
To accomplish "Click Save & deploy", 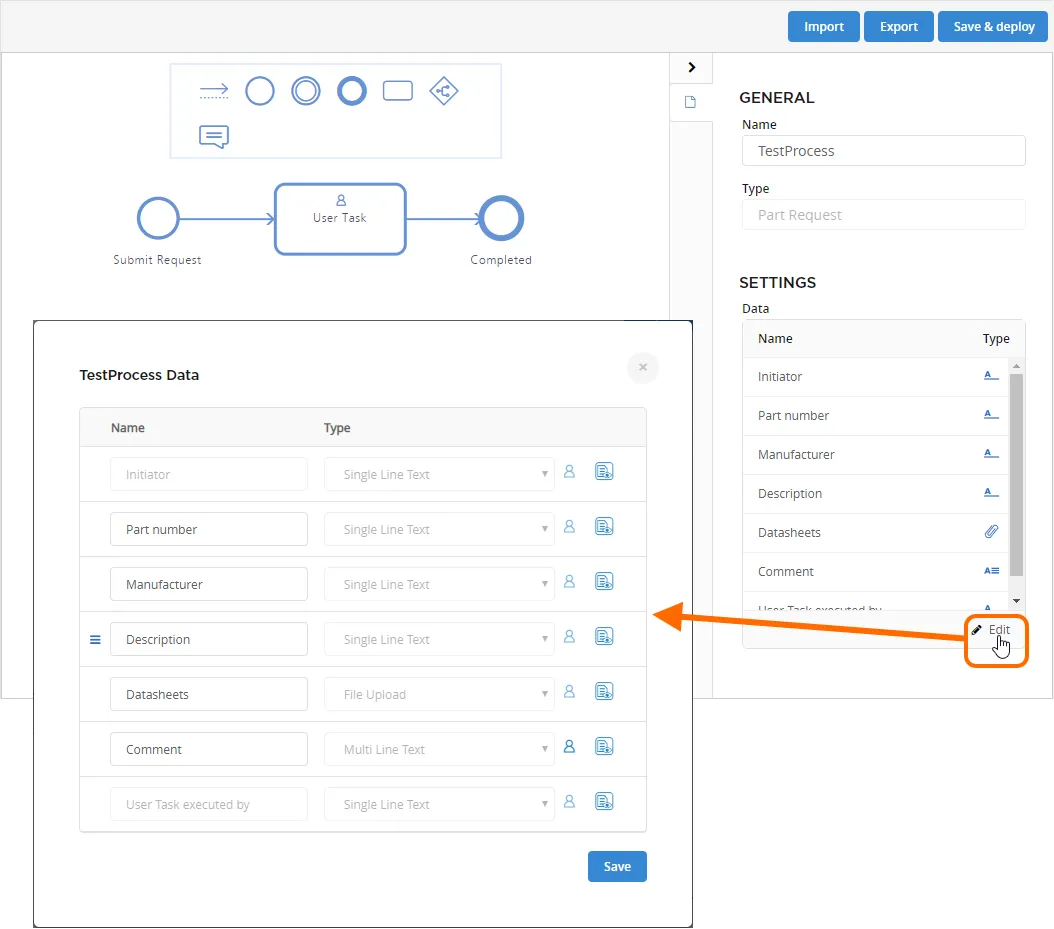I will [x=994, y=27].
